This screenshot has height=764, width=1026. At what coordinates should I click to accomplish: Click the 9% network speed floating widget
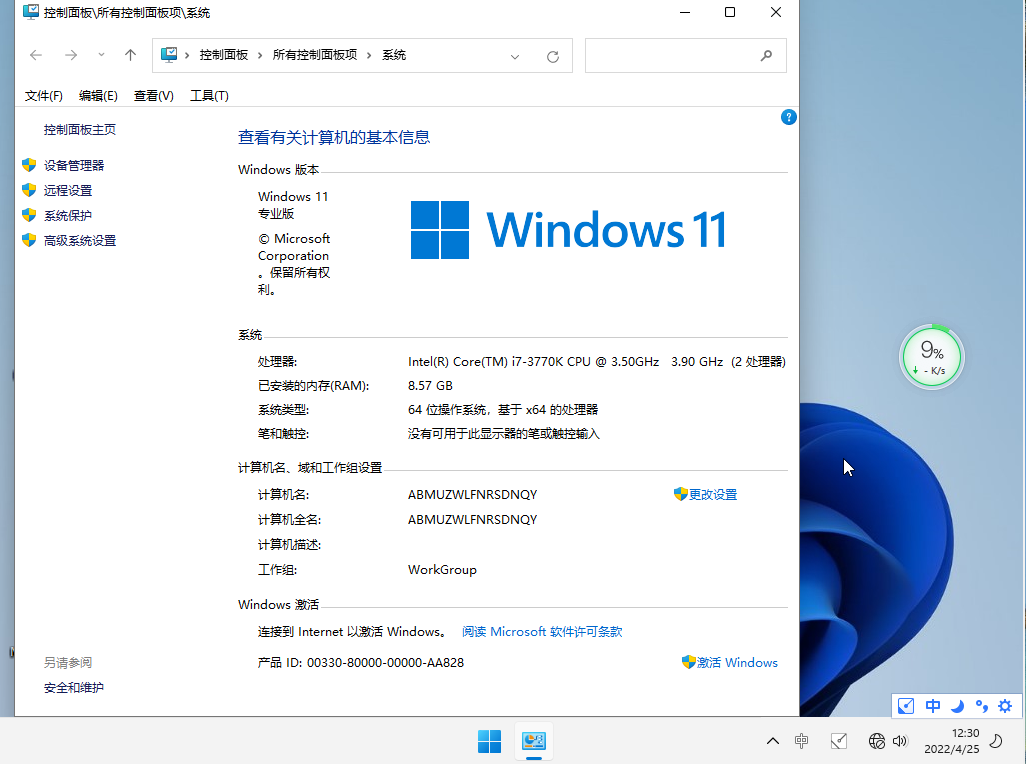(x=931, y=357)
